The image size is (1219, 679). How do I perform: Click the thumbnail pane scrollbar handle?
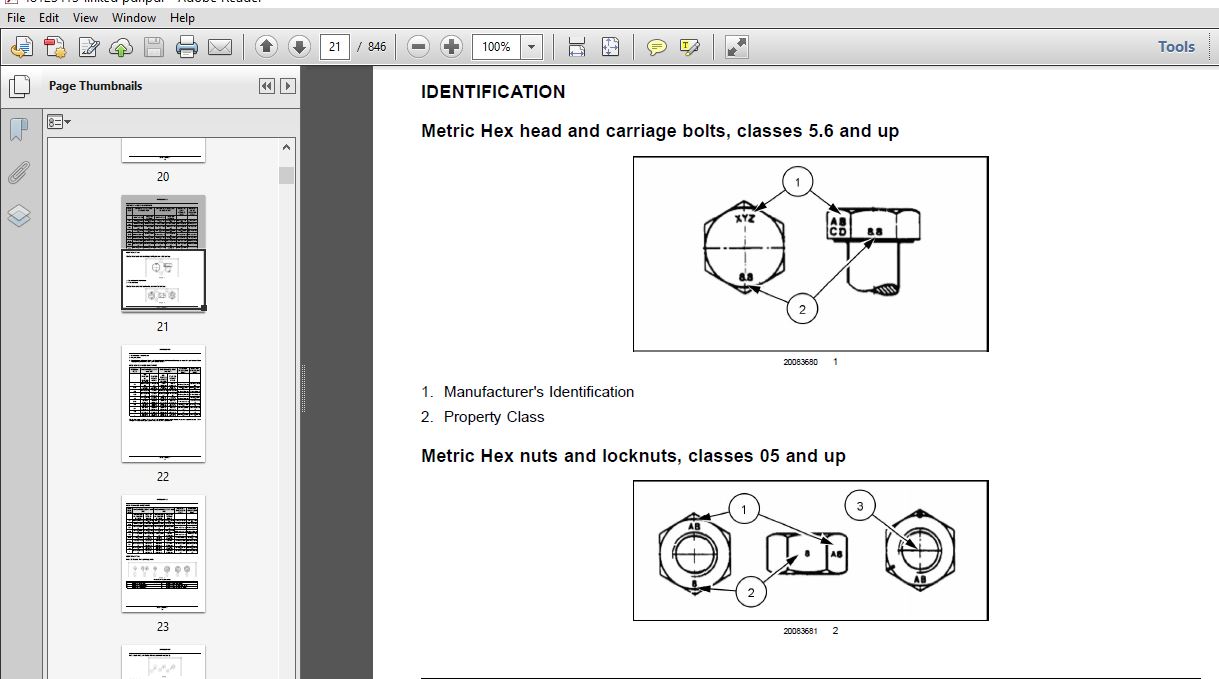287,175
